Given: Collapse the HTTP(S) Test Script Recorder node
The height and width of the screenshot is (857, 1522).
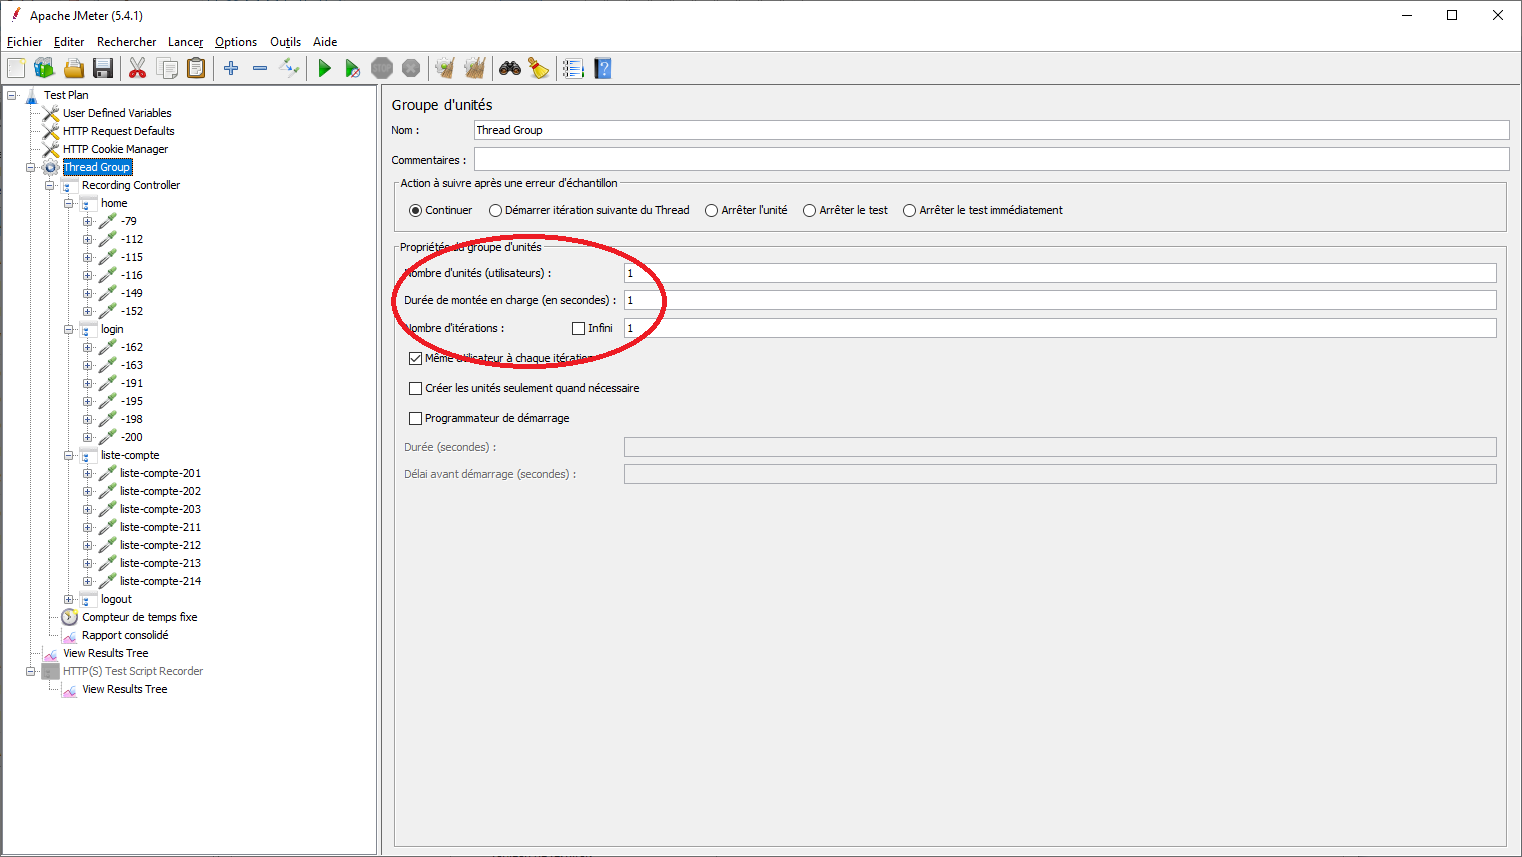Looking at the screenshot, I should pyautogui.click(x=31, y=671).
